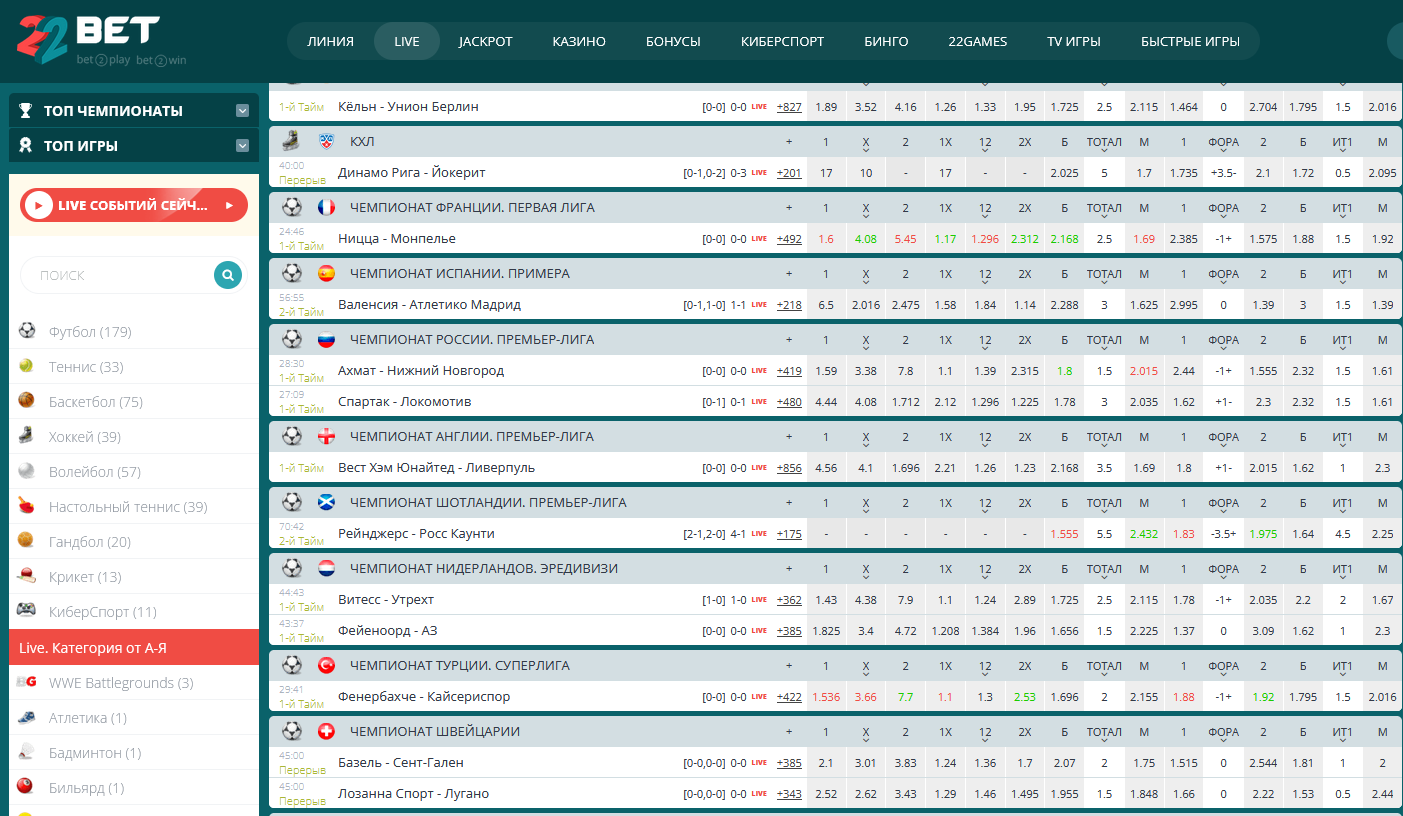Expand the ТОП ЧЕМПИОНАТЫ panel arrow
This screenshot has width=1403, height=816.
click(242, 111)
